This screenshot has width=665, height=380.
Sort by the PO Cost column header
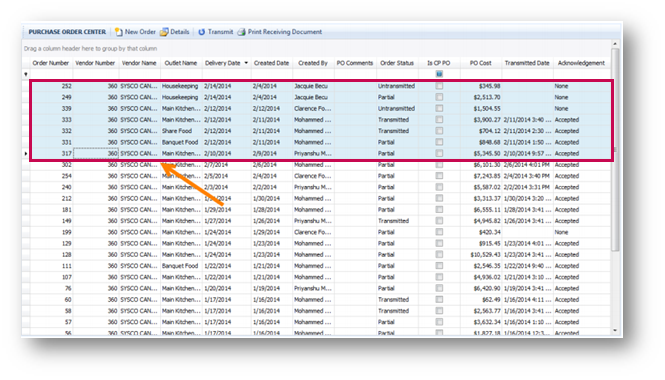tap(481, 63)
